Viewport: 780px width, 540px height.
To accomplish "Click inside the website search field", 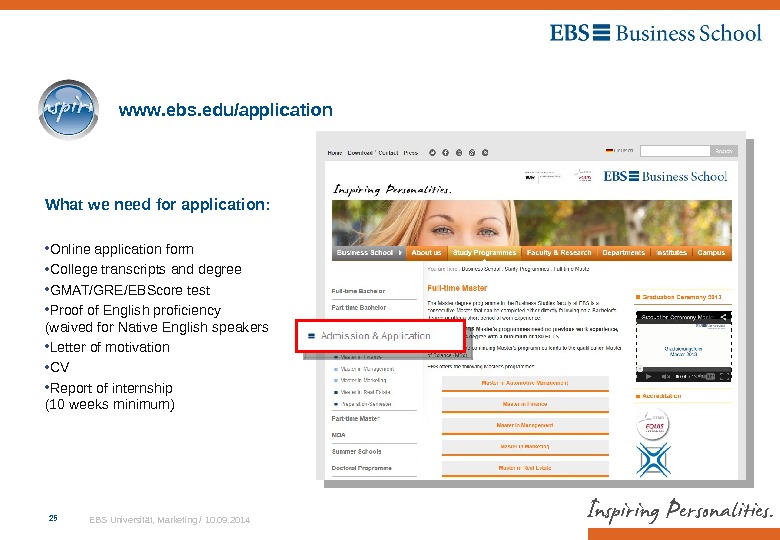I will tap(675, 151).
